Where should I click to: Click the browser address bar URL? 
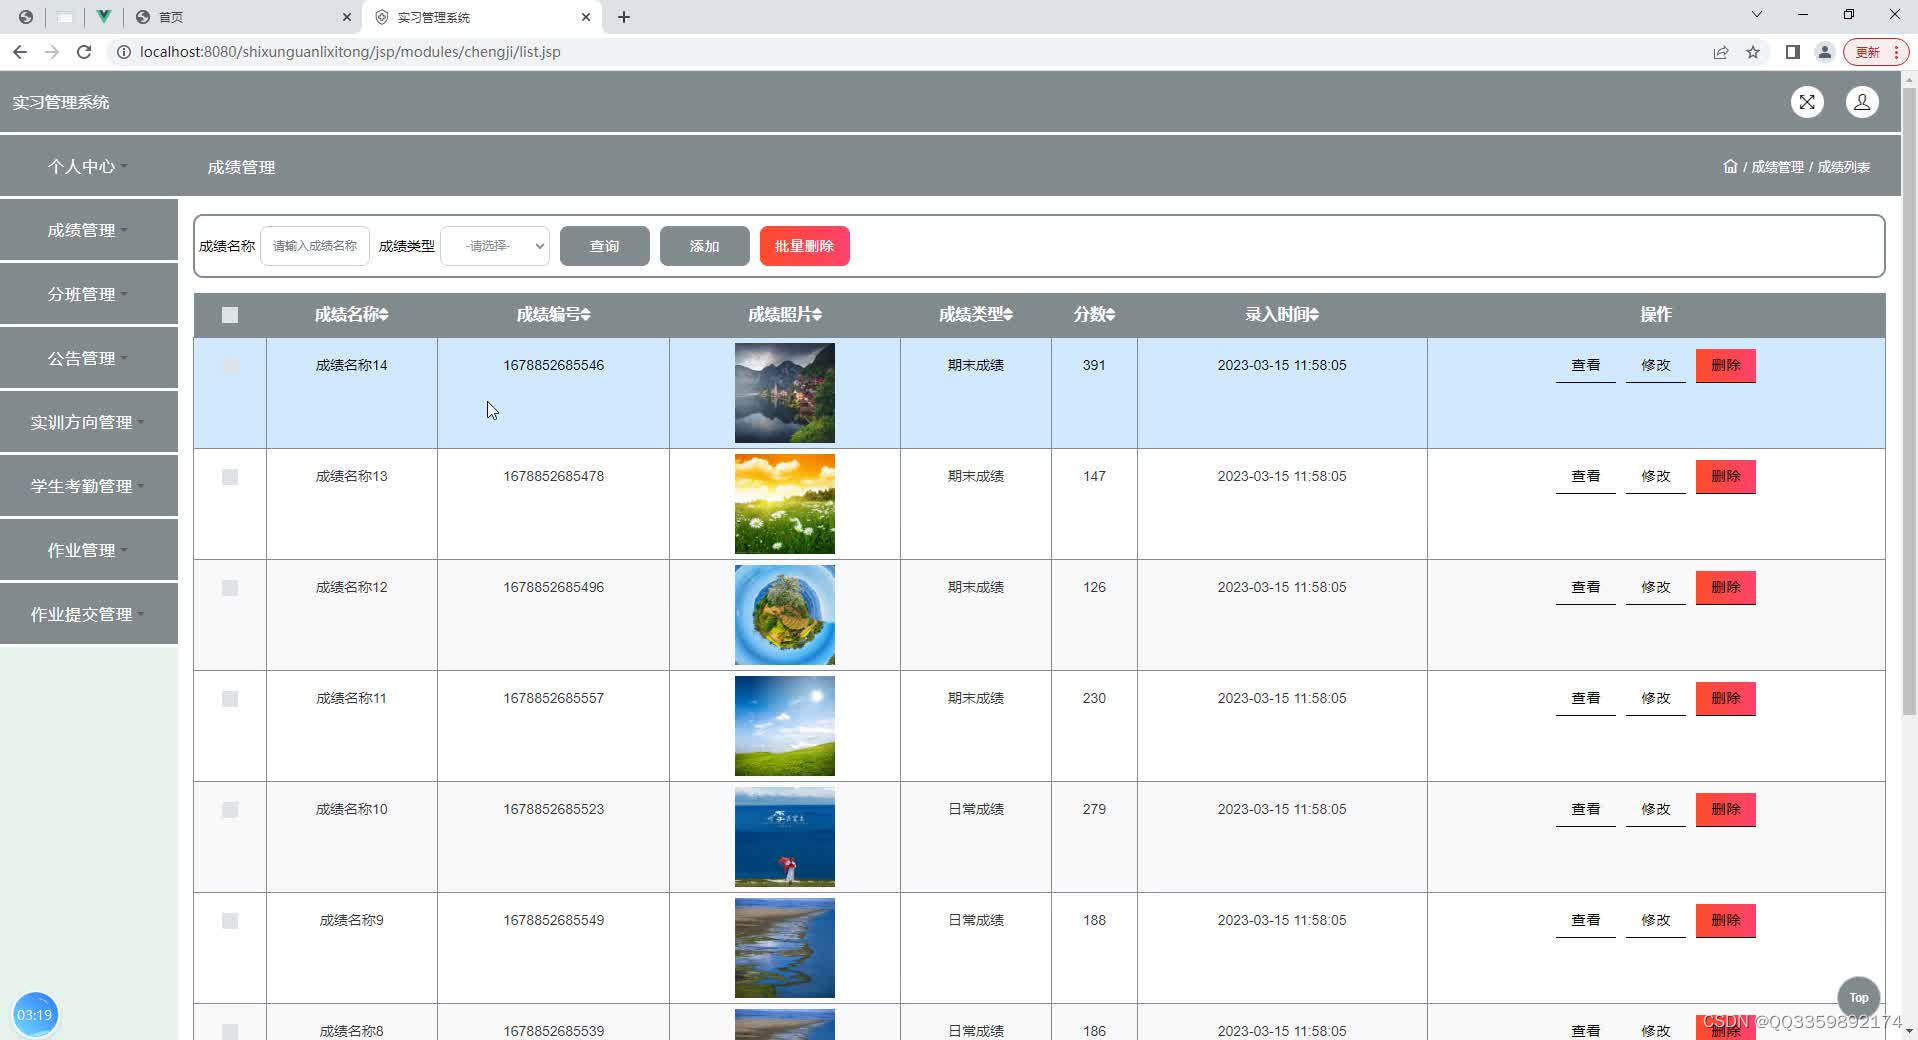(350, 52)
